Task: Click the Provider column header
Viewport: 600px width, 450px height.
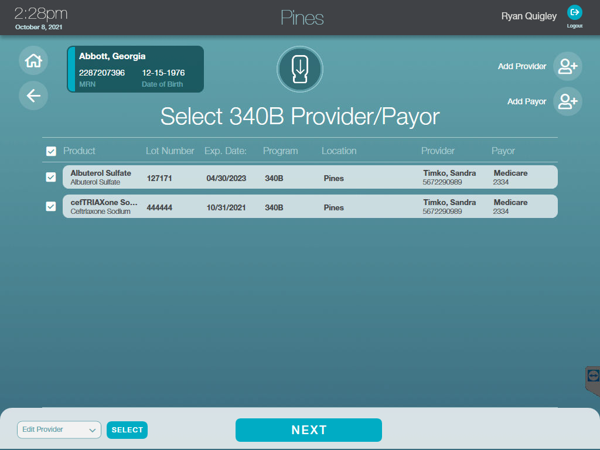Action: tap(438, 151)
